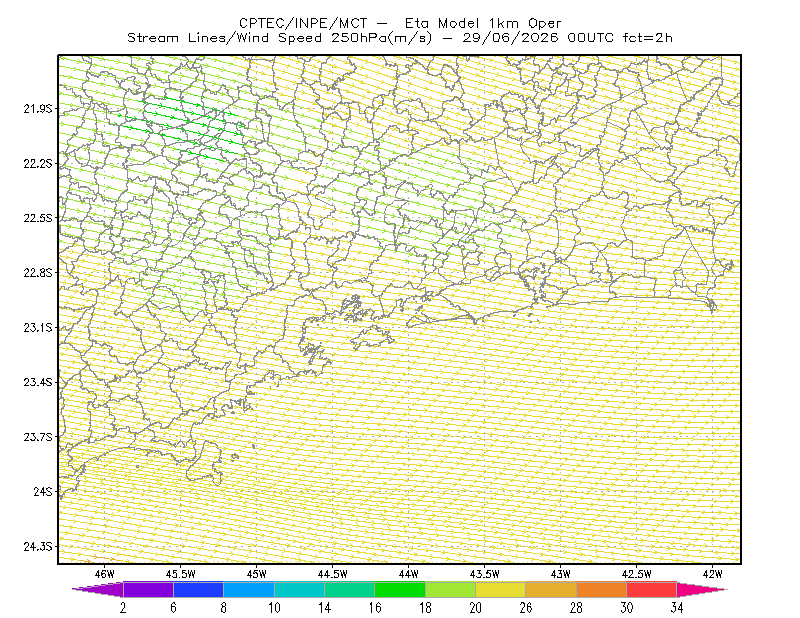Click latitude label 23.7S
This screenshot has width=800, height=618.
(x=38, y=437)
